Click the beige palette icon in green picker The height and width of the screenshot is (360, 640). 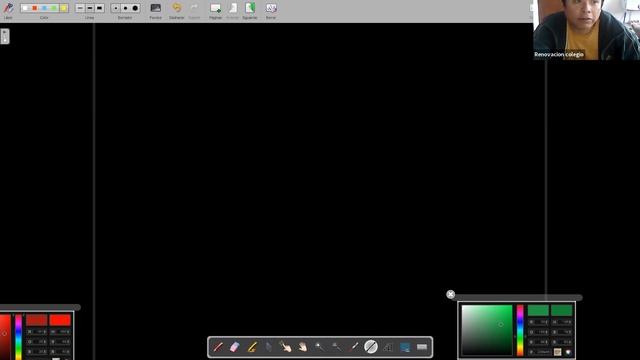point(558,352)
